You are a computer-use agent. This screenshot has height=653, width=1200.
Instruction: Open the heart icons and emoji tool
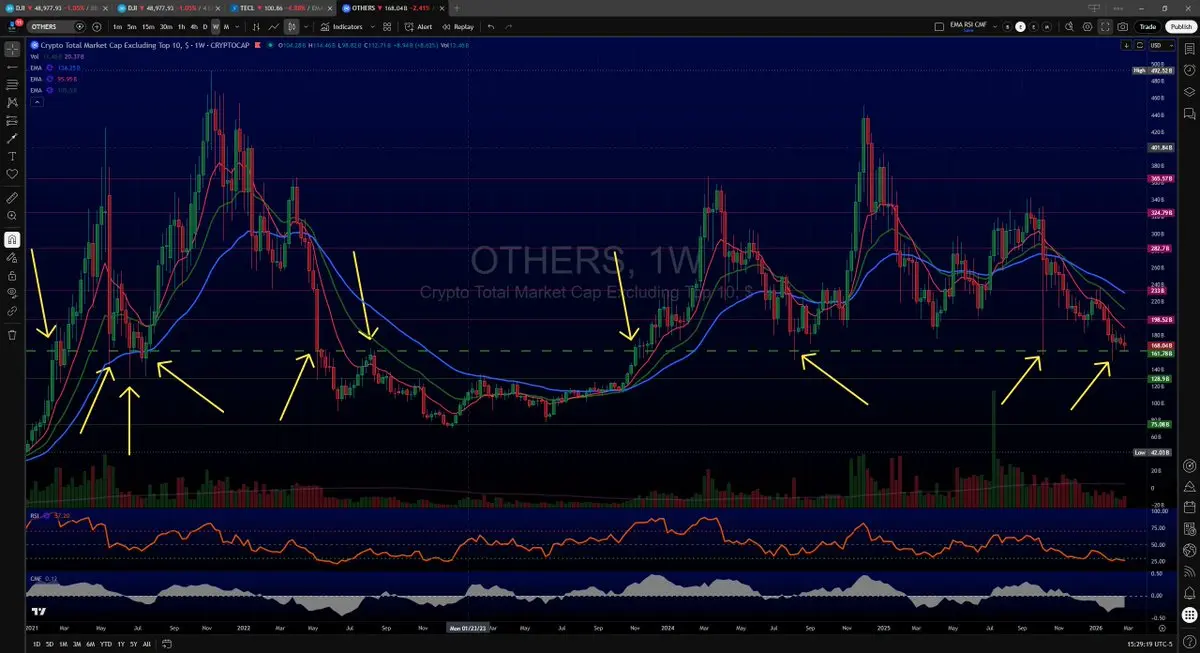pos(12,174)
